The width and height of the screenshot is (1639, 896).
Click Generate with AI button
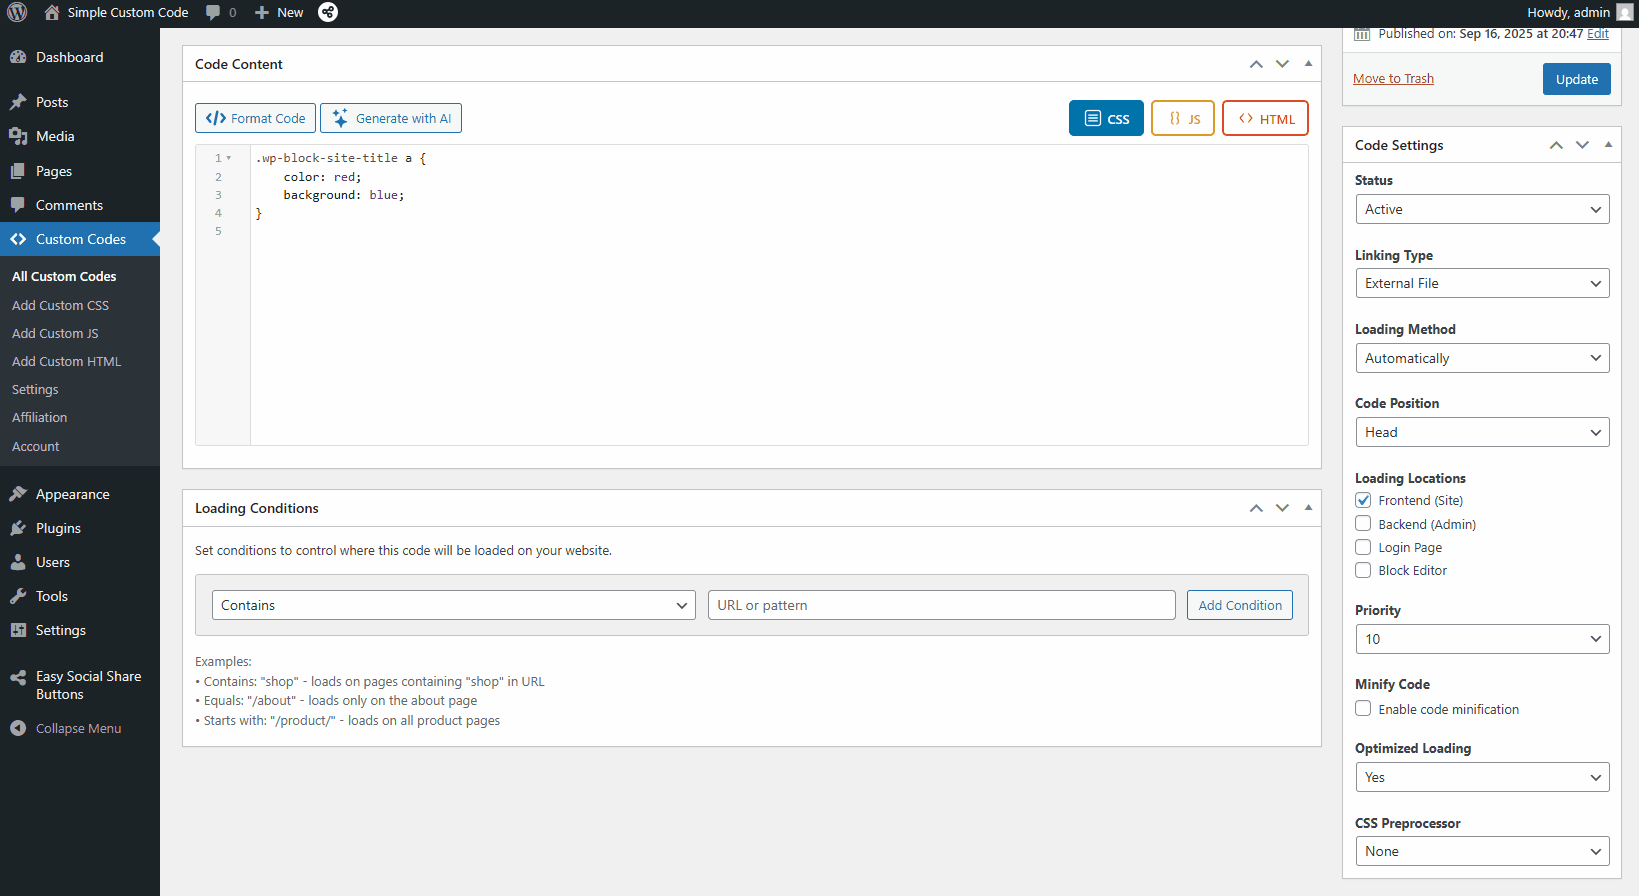pos(391,118)
